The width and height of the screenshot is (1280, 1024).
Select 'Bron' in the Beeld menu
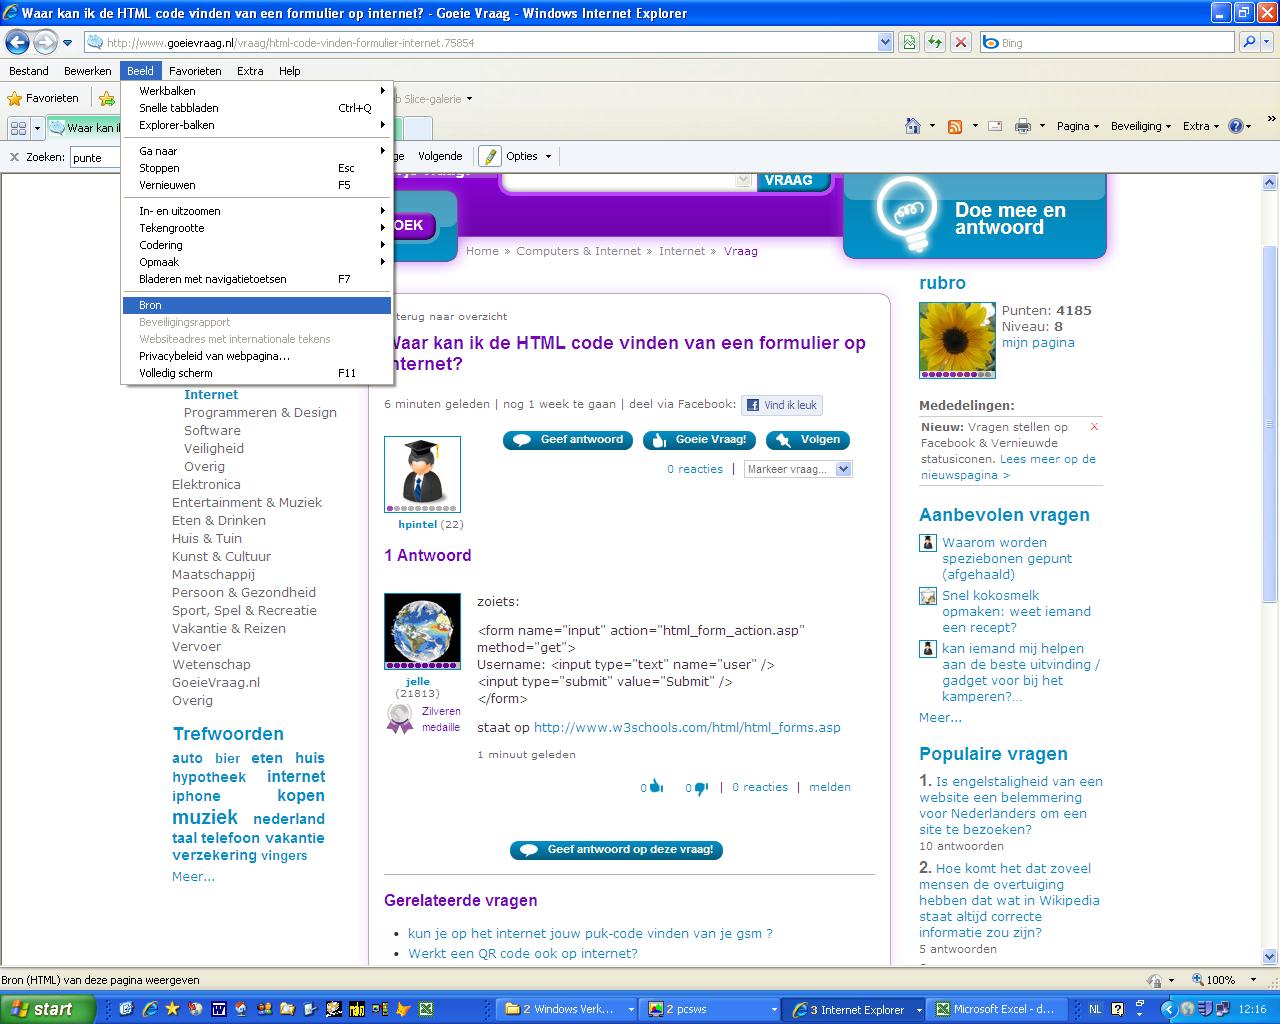click(150, 305)
